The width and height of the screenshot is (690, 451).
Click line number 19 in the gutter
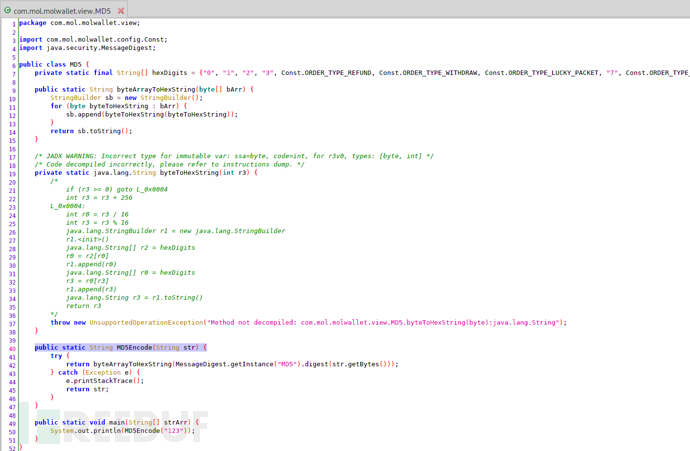coord(12,174)
